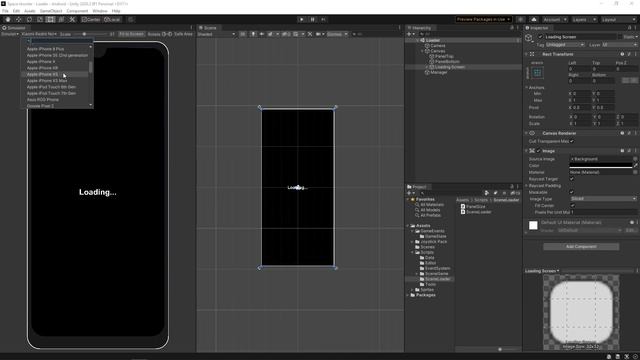640x360 pixels.
Task: Toggle scene lighting lightbulb icon
Action: tap(253, 34)
